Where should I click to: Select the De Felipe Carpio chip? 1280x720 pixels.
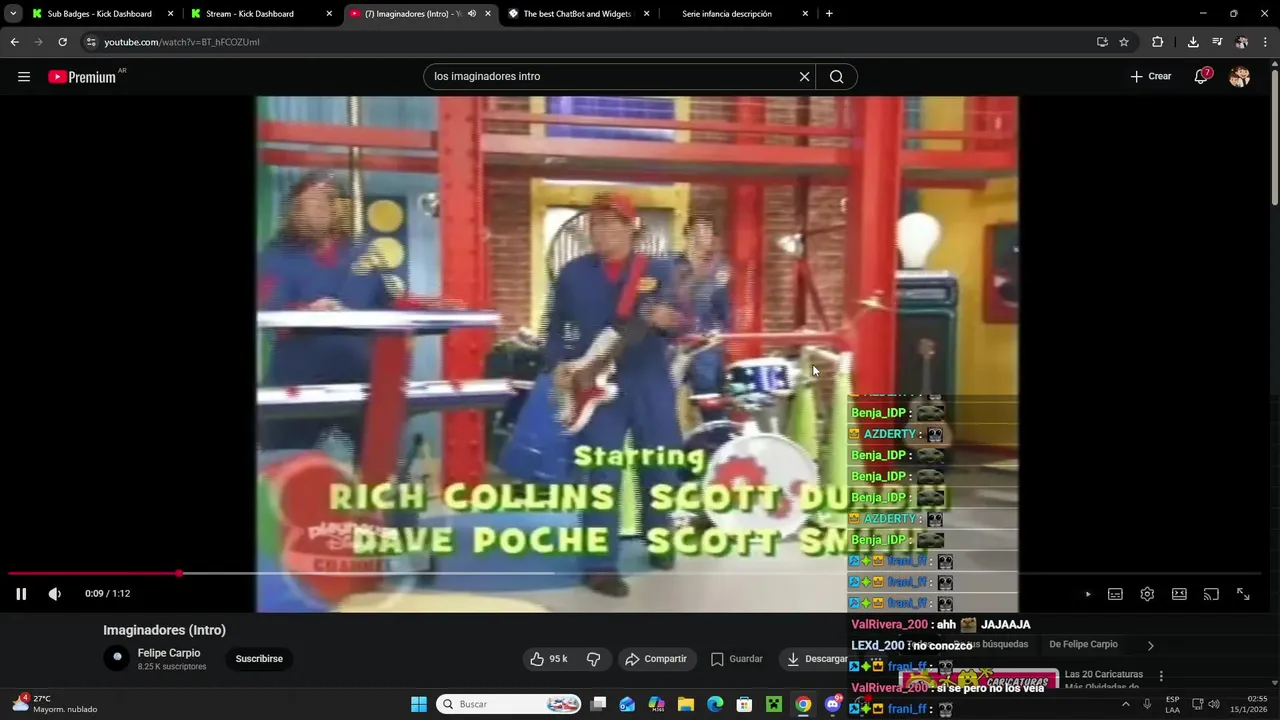coord(1083,645)
